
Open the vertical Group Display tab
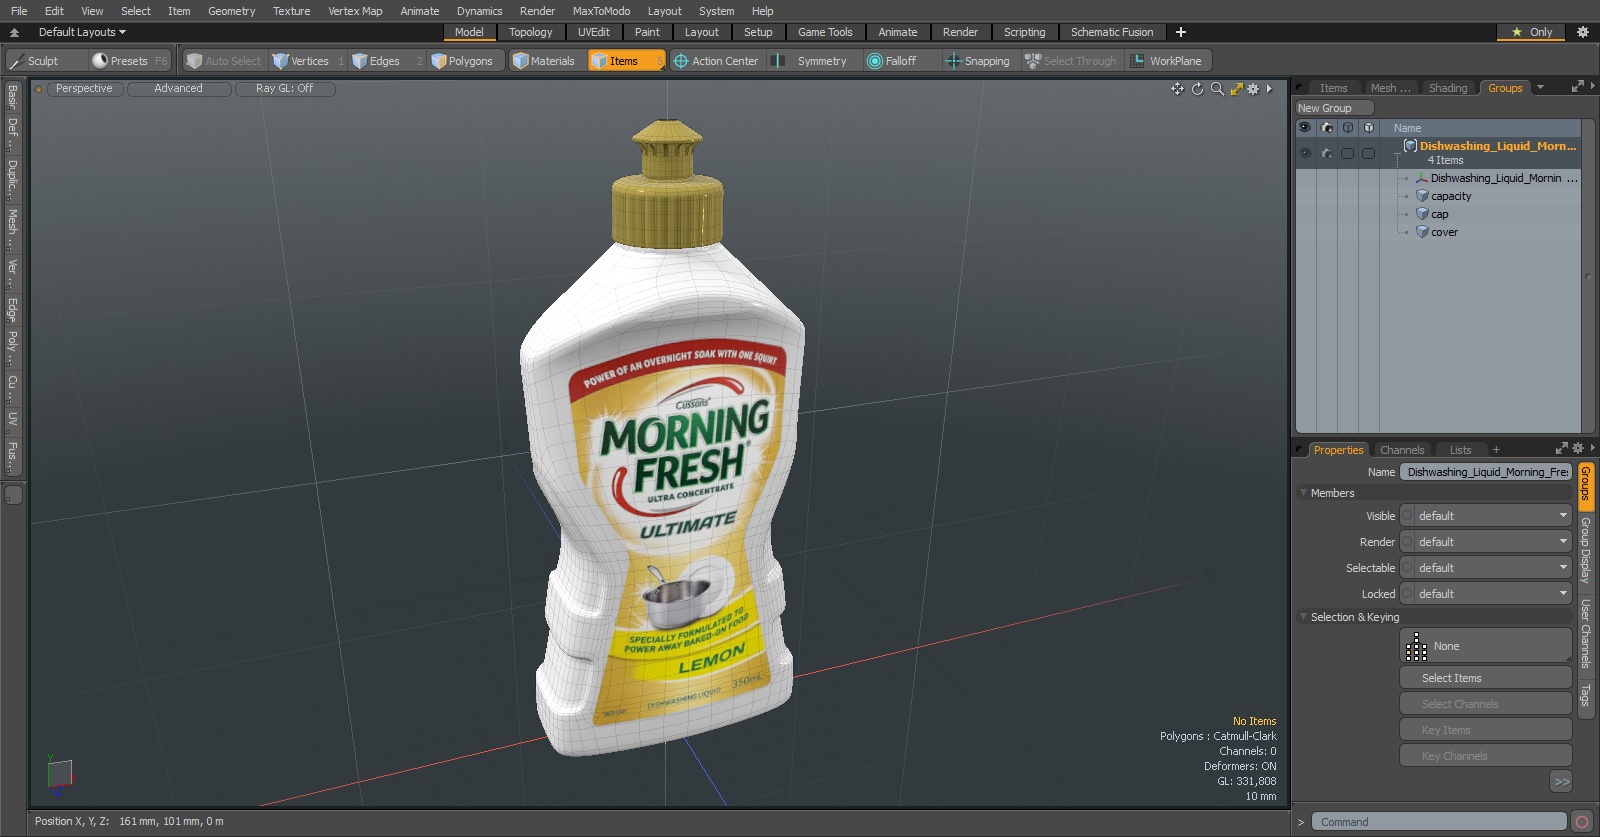[1585, 550]
